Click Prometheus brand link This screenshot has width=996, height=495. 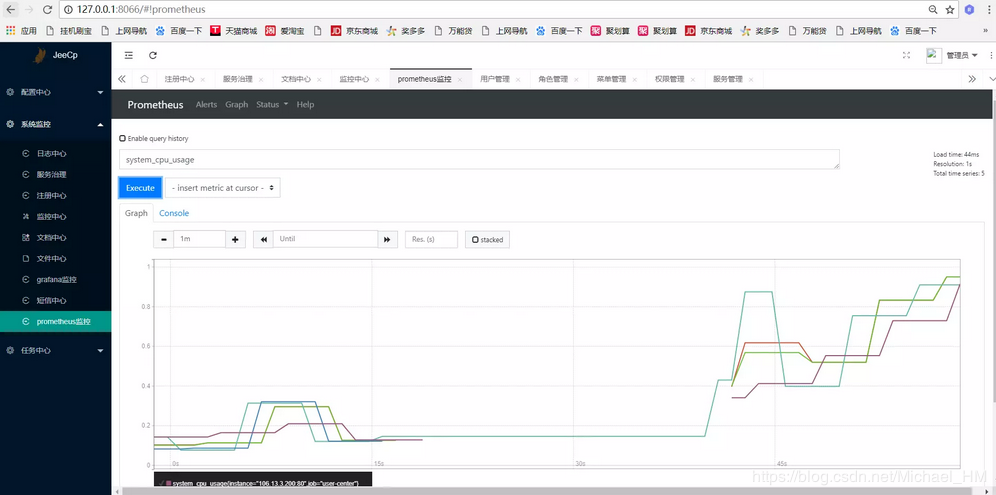click(x=156, y=105)
